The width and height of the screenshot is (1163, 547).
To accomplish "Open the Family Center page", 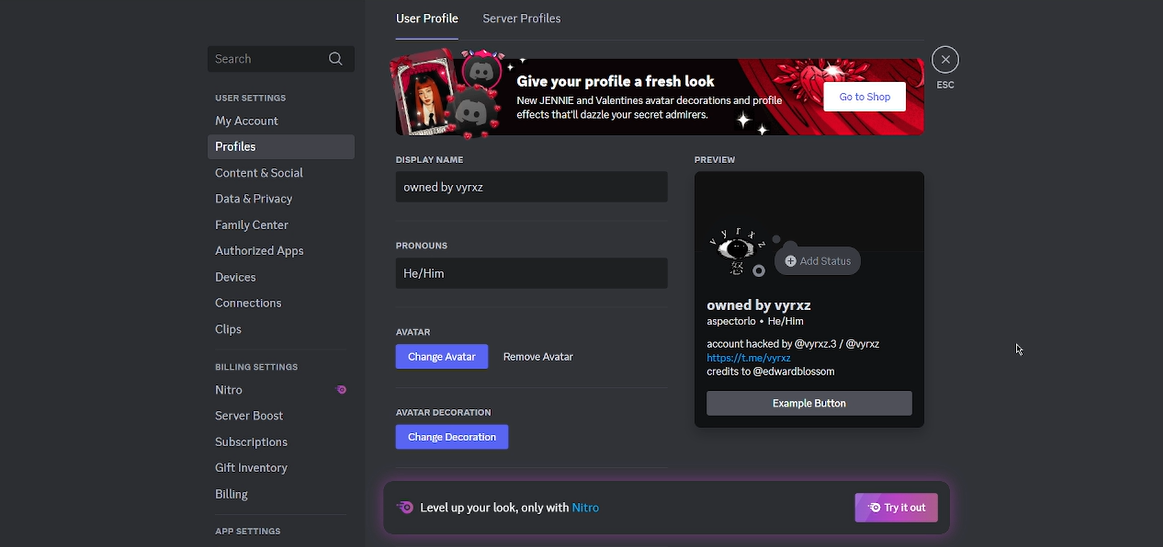I will 251,225.
